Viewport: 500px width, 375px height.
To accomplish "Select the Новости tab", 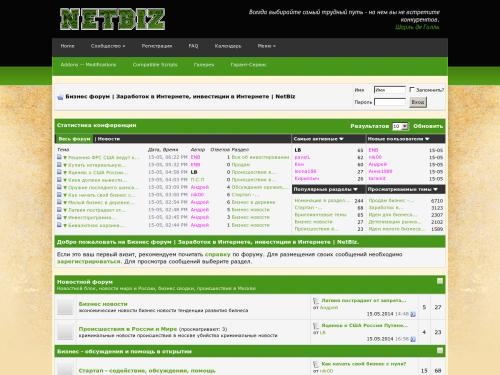I will coord(109,139).
